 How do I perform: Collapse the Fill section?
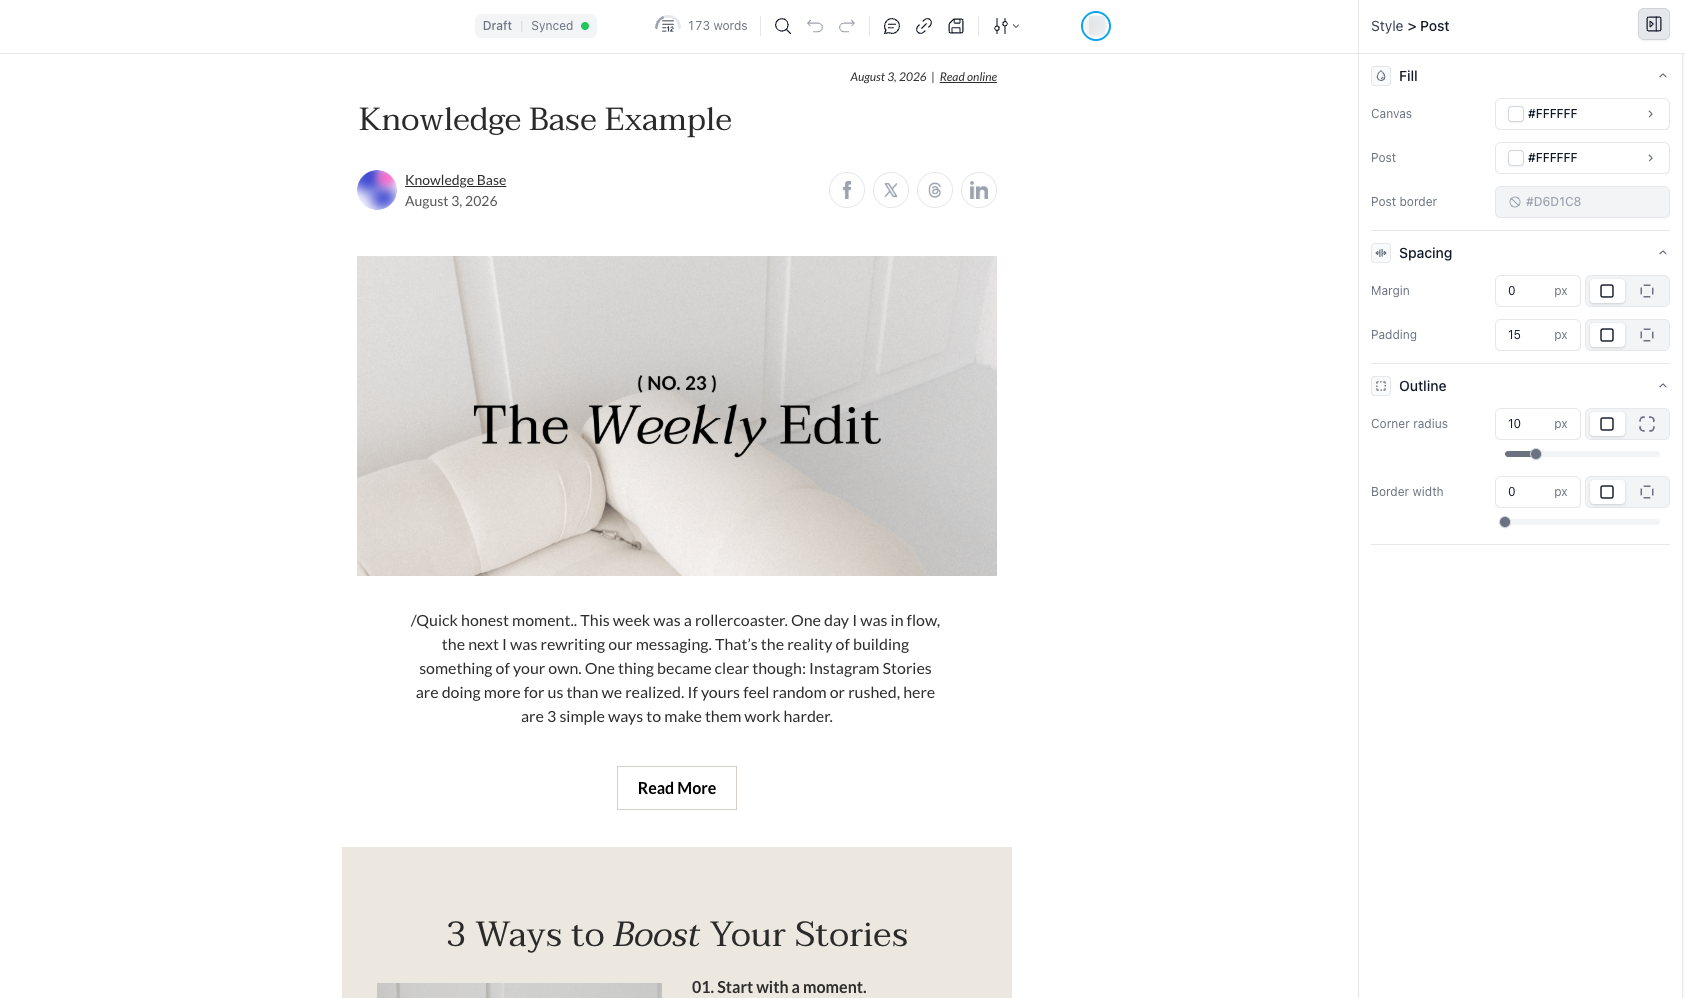coord(1662,76)
